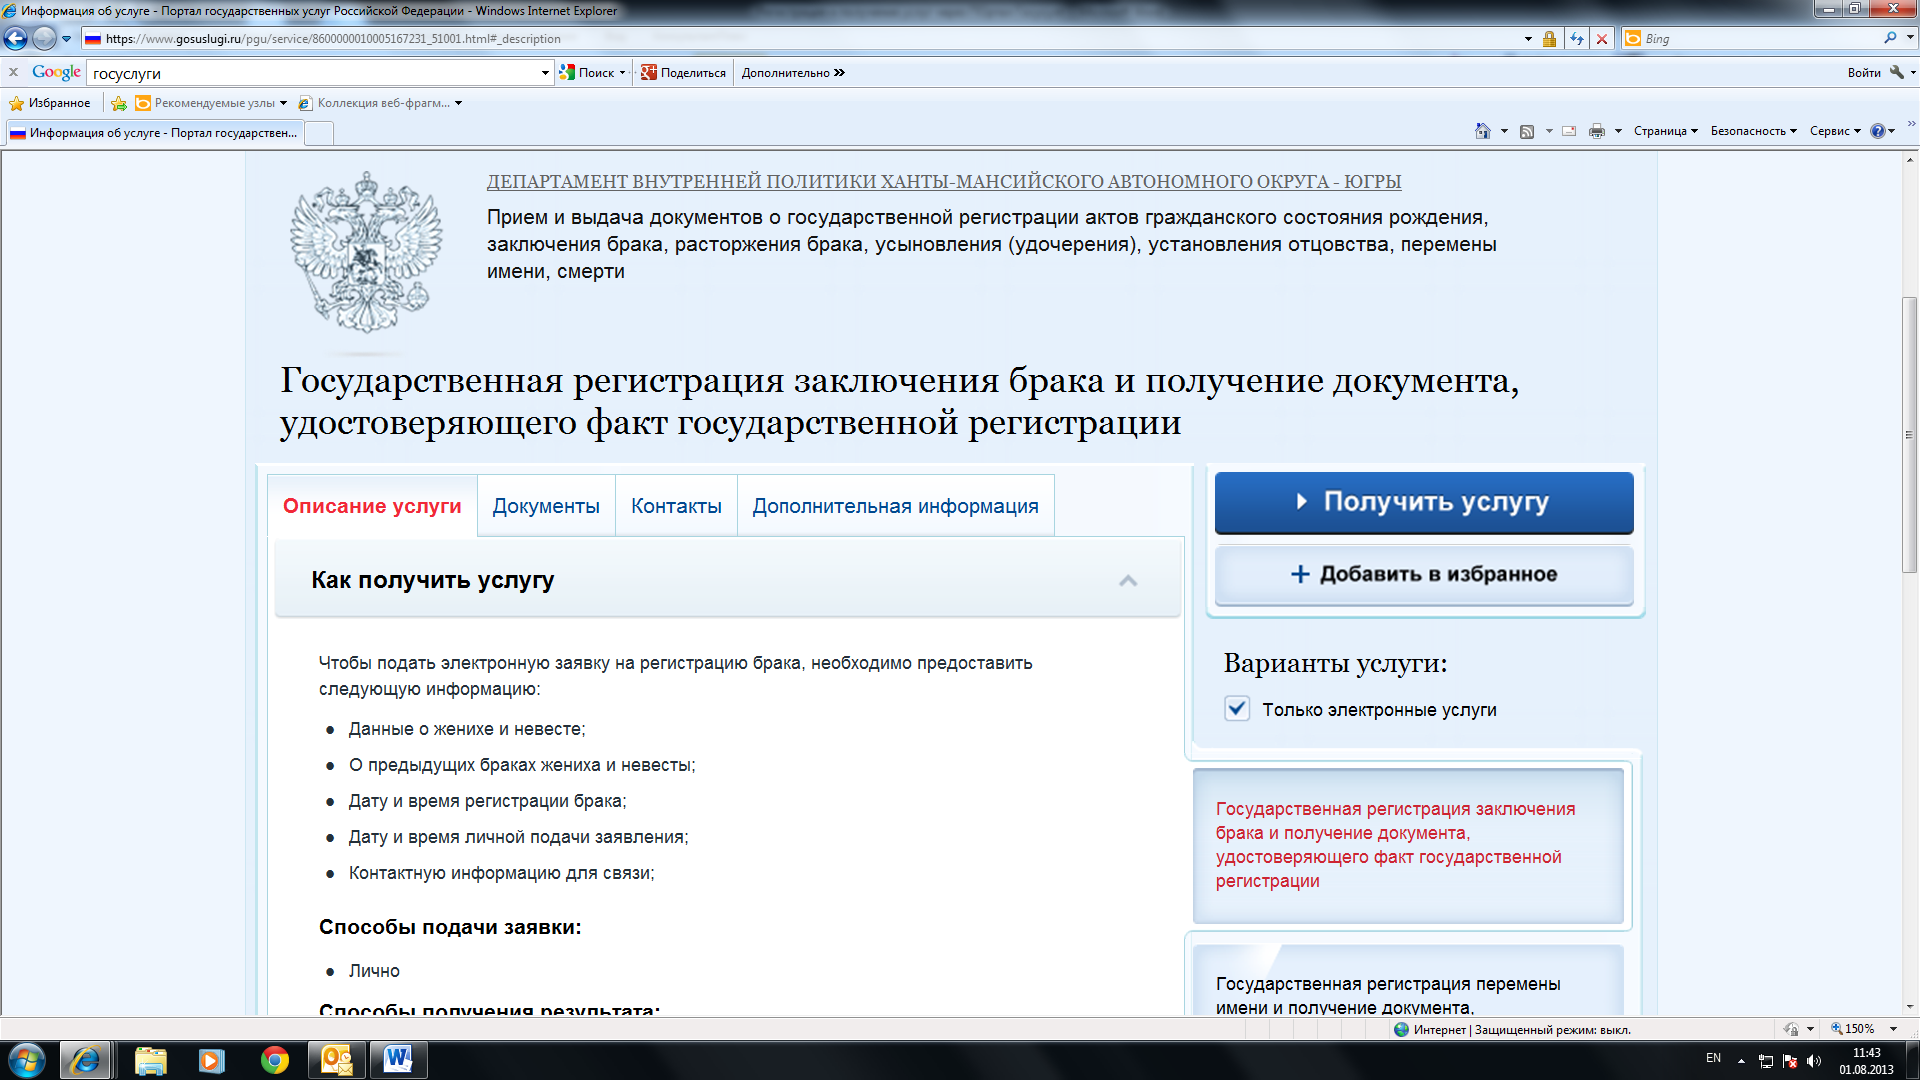Viewport: 1920px width, 1080px height.
Task: Print the page using printer icon
Action: [x=1597, y=131]
